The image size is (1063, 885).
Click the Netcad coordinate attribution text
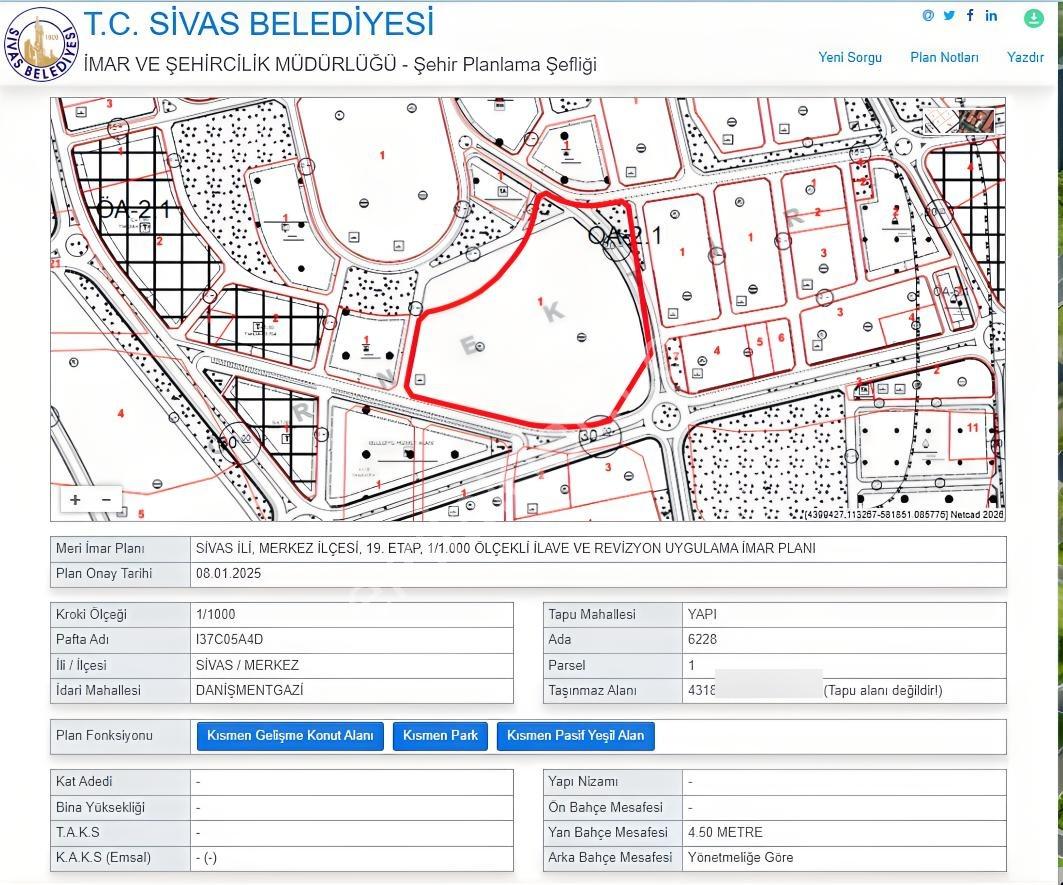pyautogui.click(x=904, y=515)
